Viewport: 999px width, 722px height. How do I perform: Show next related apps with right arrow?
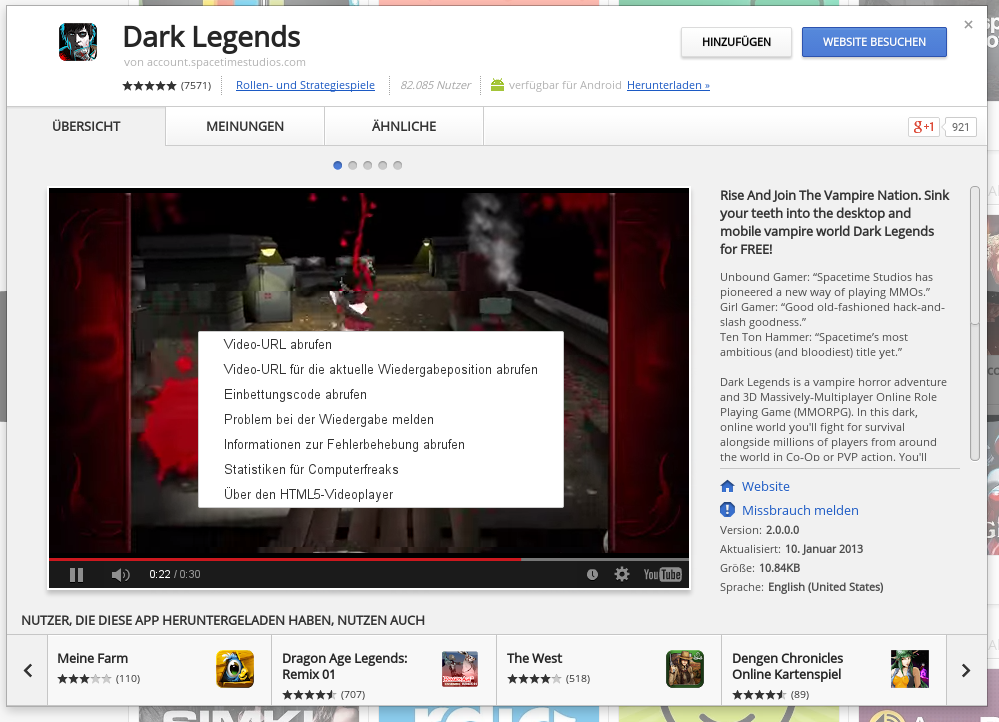pos(967,670)
